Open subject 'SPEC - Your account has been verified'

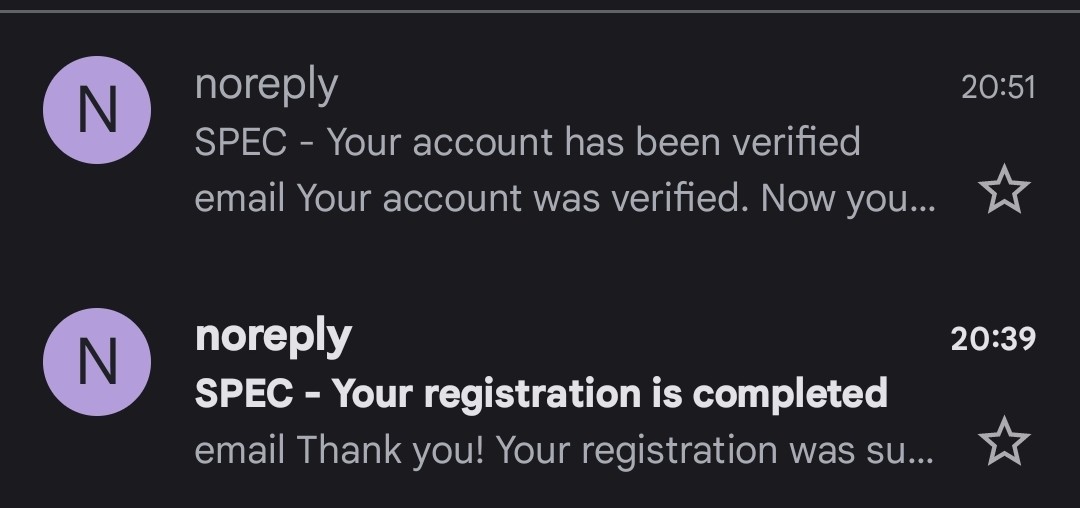pos(527,142)
